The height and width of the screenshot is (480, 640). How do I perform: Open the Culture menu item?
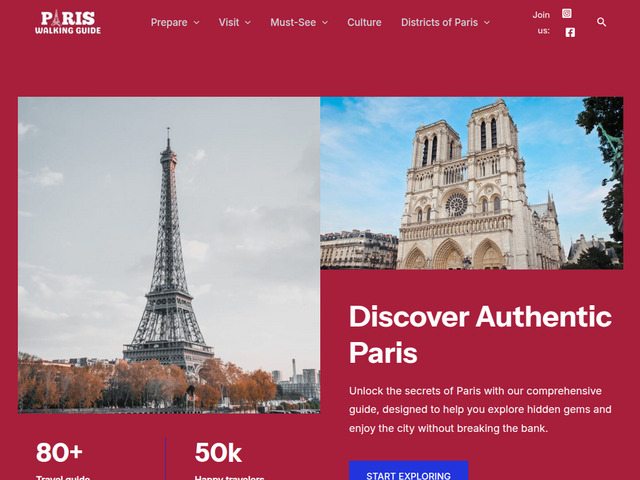(364, 22)
